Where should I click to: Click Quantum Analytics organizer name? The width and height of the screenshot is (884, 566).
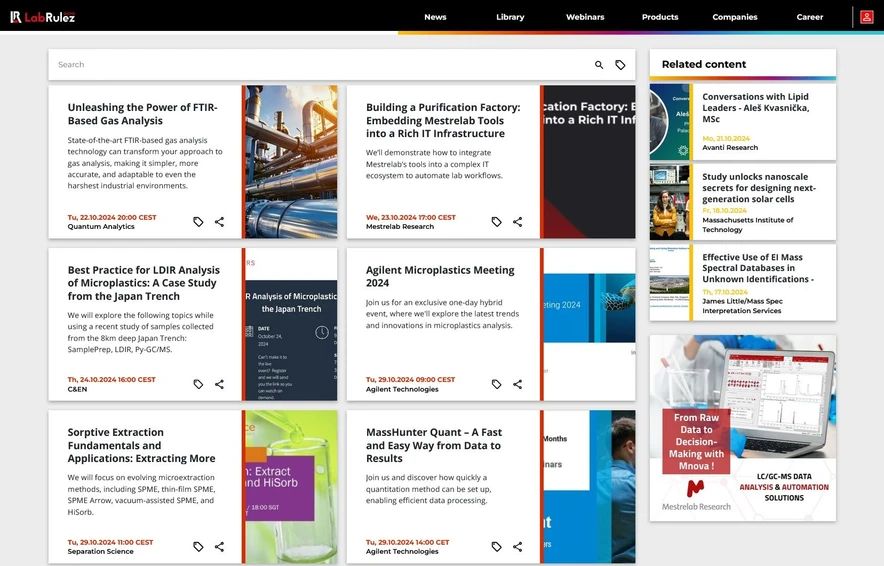[101, 227]
